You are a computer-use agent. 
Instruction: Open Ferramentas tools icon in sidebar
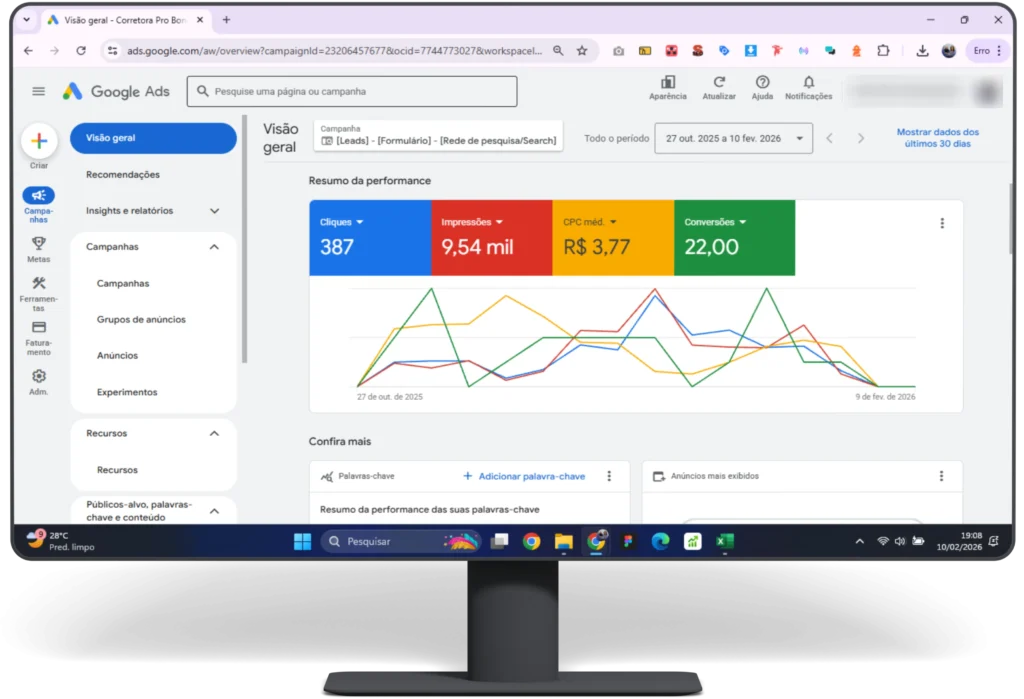coord(39,284)
